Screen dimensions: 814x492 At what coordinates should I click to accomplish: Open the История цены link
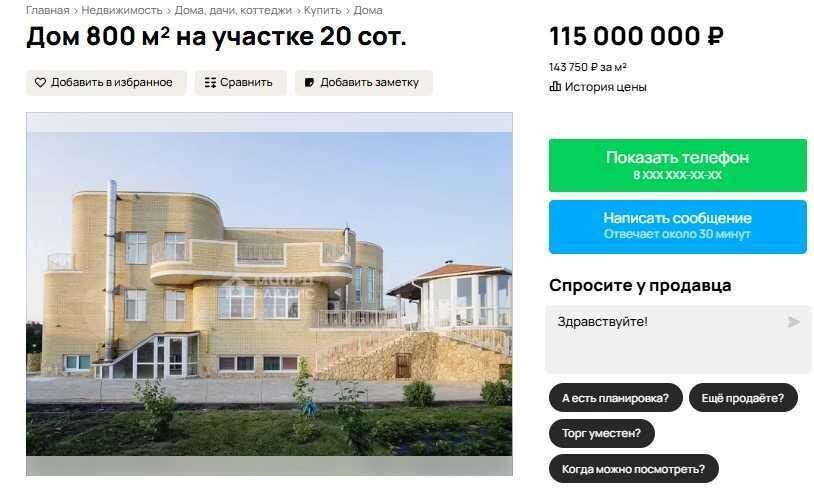point(605,87)
